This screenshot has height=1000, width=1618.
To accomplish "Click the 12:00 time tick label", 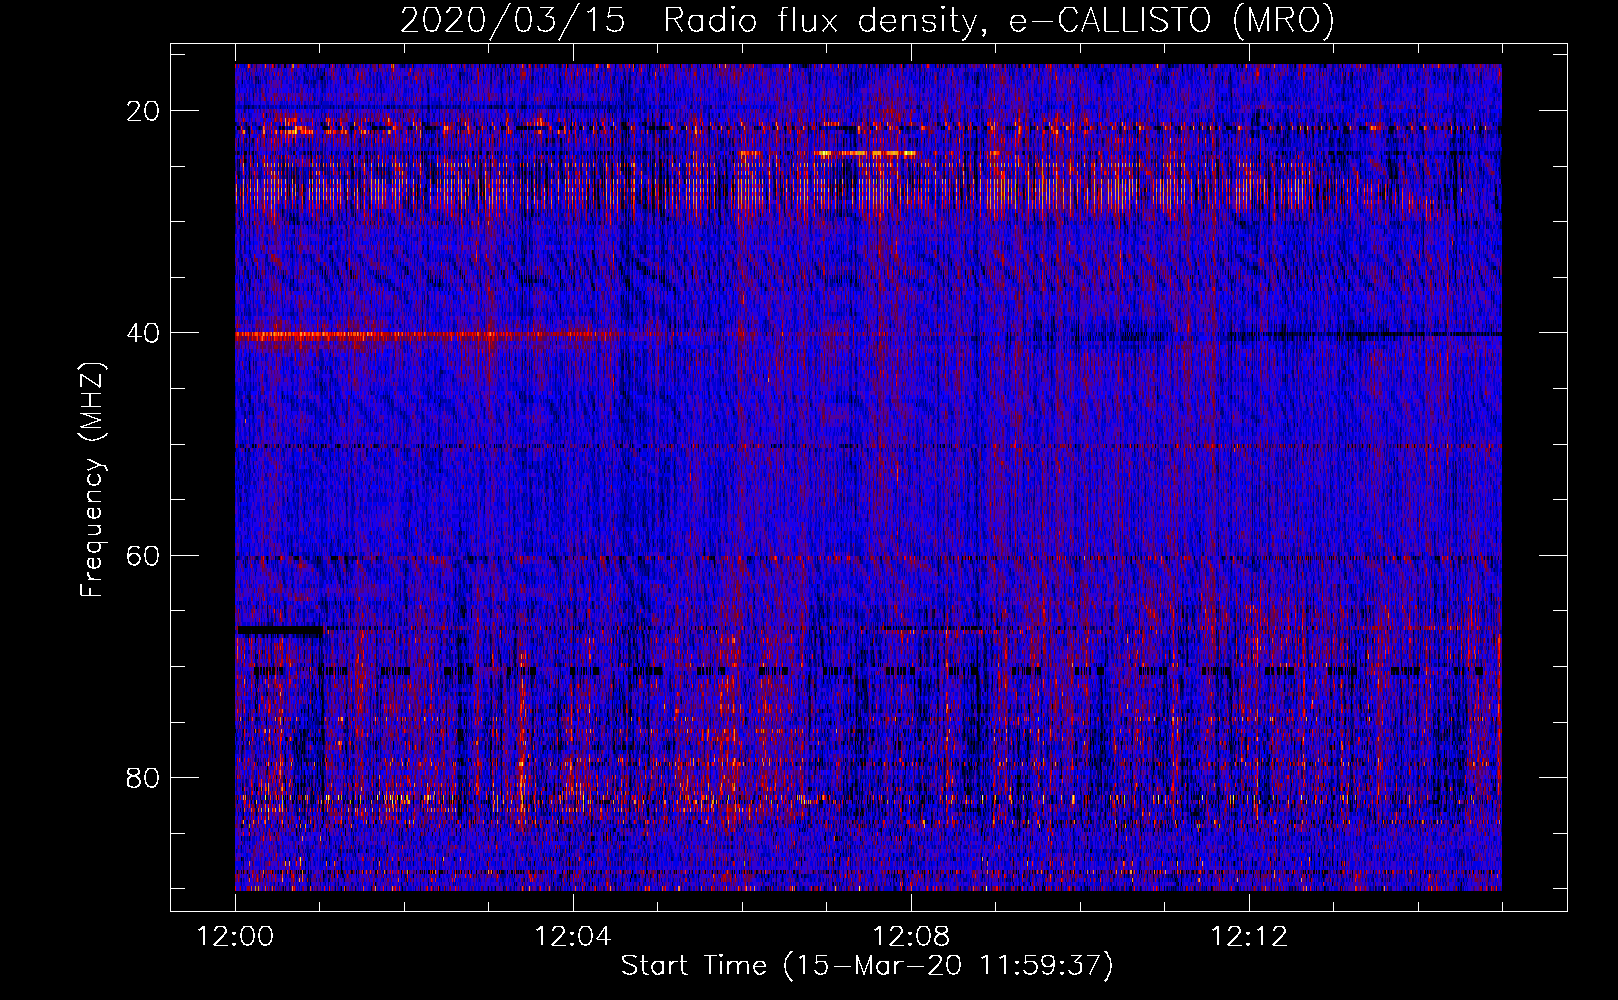I will (x=236, y=937).
